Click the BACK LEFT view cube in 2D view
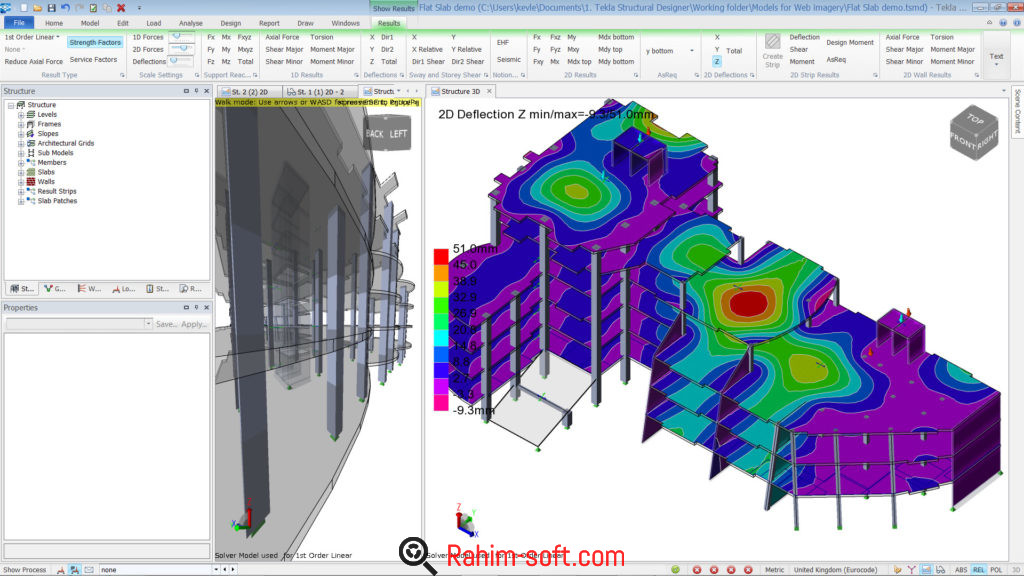 (x=387, y=133)
